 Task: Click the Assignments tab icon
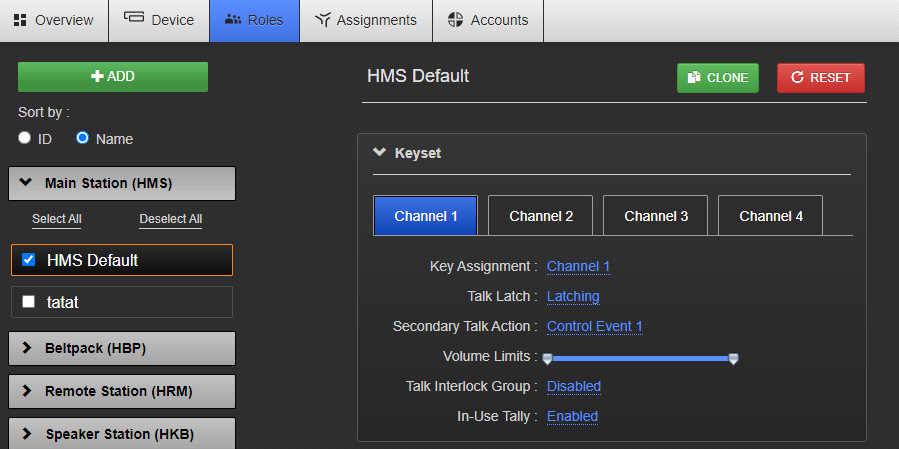pos(322,20)
